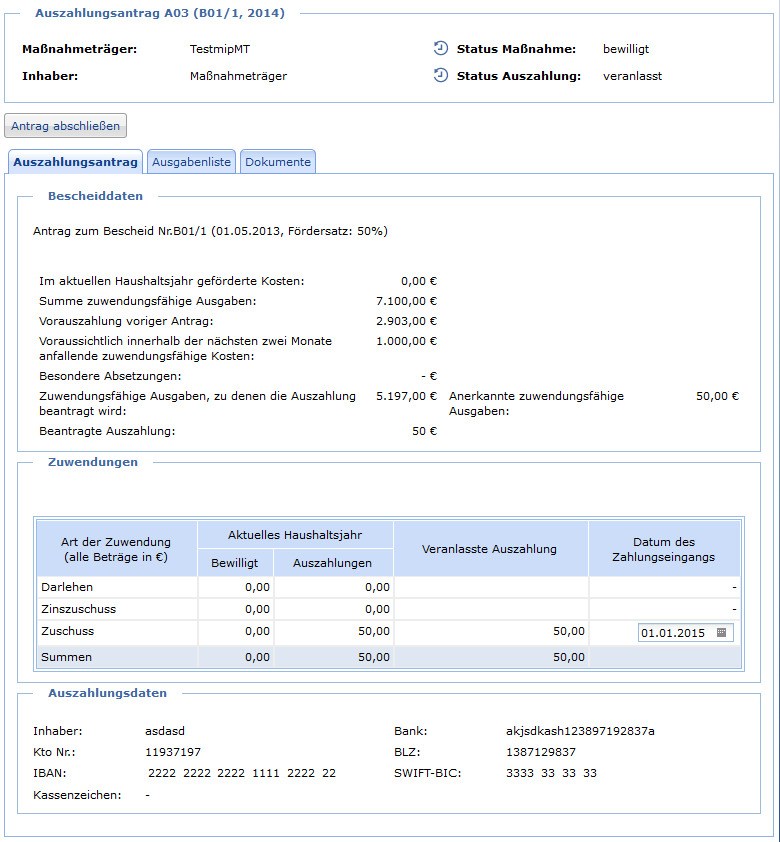Click the SWIFT-BIC value 3333 33 33 33
Image resolution: width=780 pixels, height=842 pixels.
(x=551, y=773)
